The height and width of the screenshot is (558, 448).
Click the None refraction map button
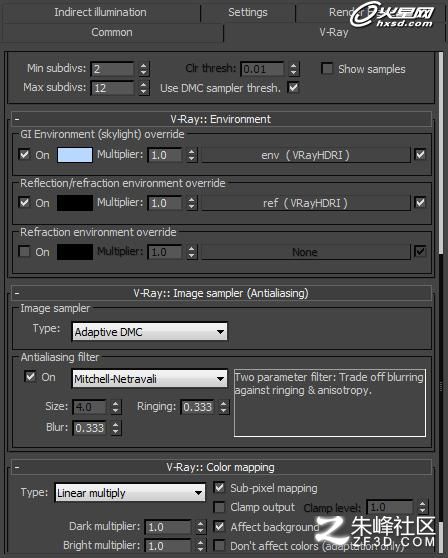pyautogui.click(x=306, y=252)
